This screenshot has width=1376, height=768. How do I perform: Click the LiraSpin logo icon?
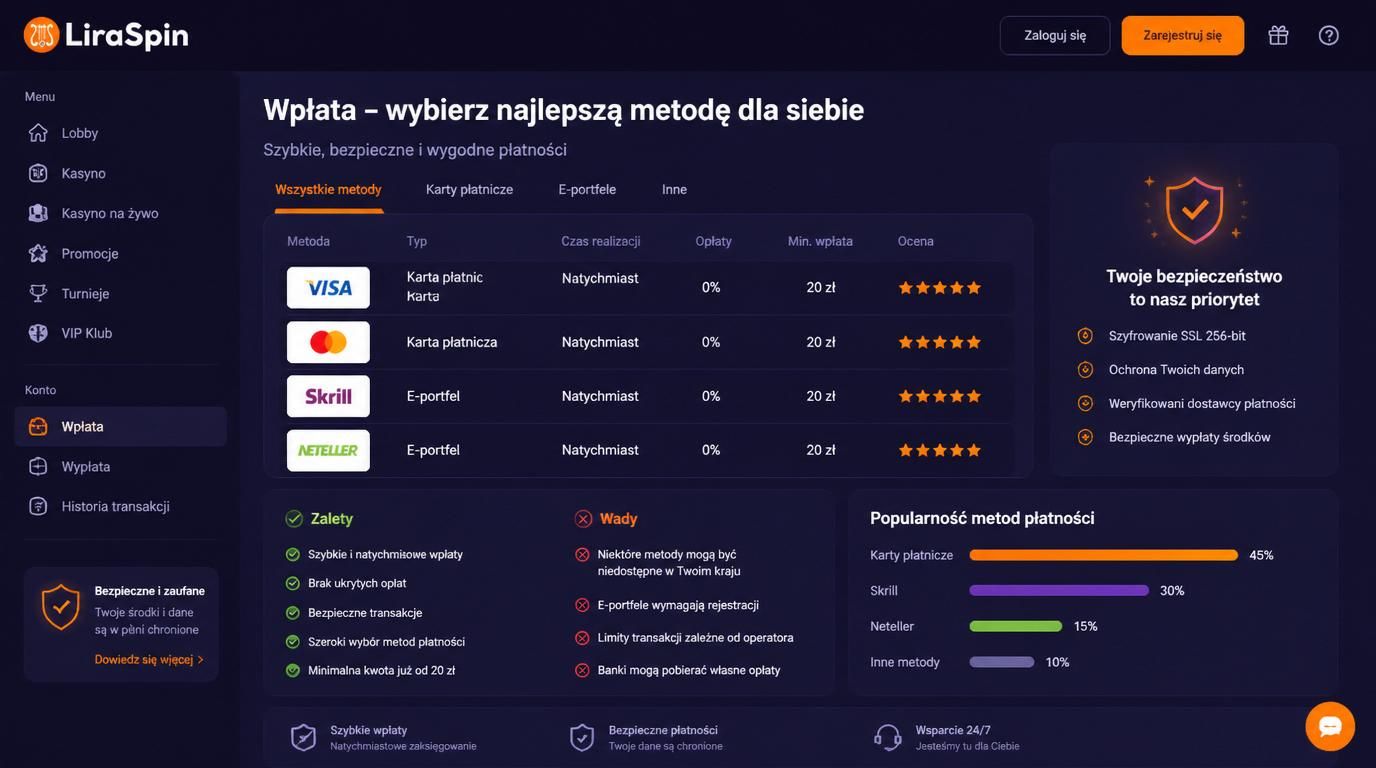click(41, 35)
